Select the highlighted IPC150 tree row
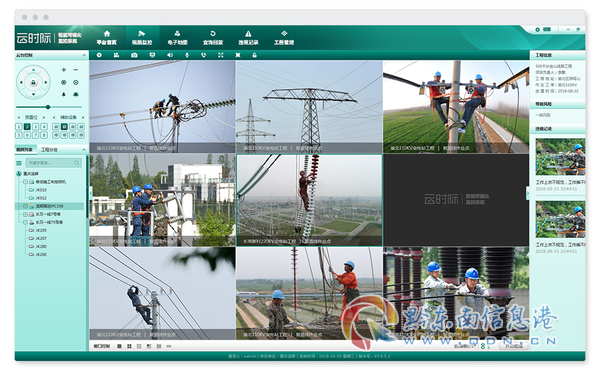Screen dimensions: 600x373 click(49, 206)
